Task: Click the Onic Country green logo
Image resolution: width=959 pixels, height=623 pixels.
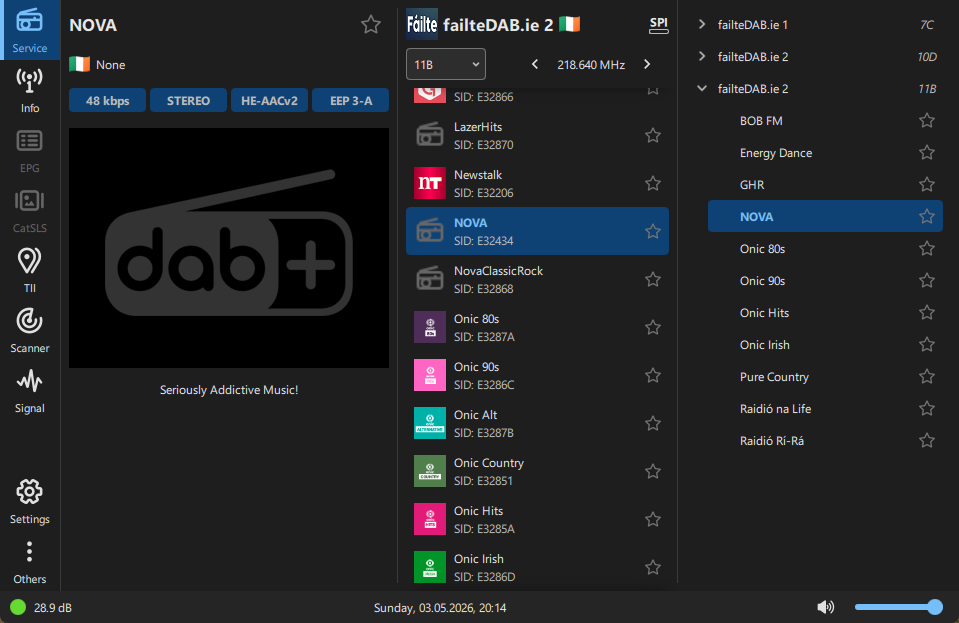Action: (x=429, y=471)
